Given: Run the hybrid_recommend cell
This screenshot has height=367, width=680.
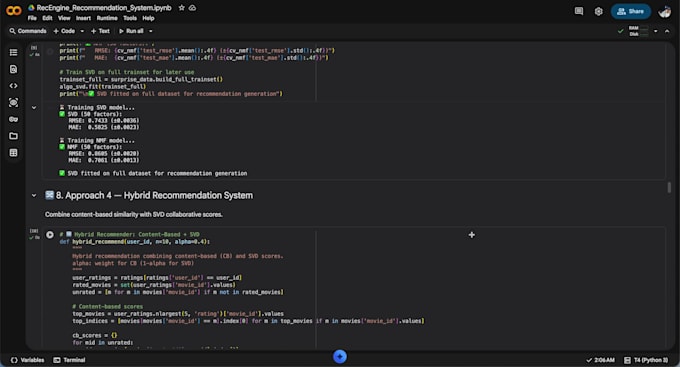Looking at the screenshot, I should 50,235.
